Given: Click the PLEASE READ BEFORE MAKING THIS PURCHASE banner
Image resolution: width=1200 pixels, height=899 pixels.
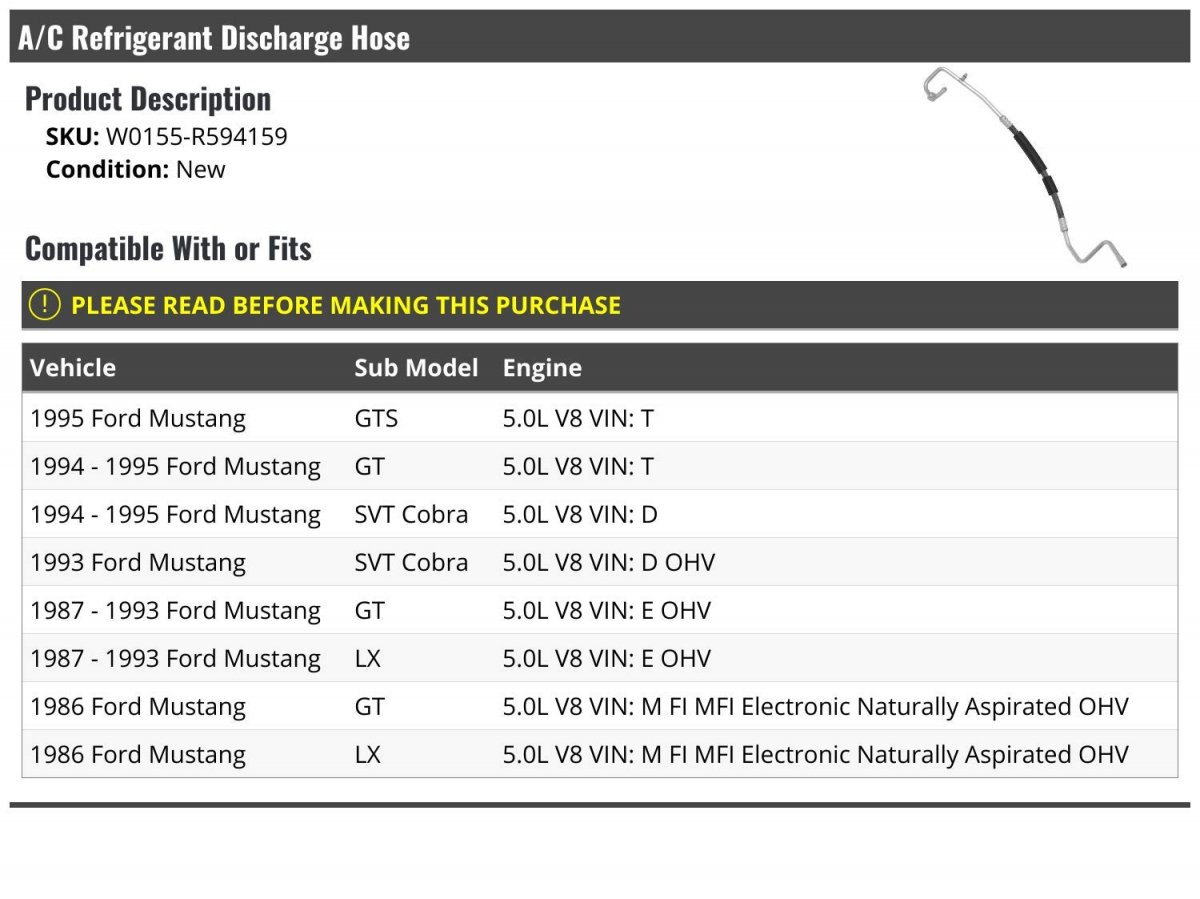Looking at the screenshot, I should (600, 305).
